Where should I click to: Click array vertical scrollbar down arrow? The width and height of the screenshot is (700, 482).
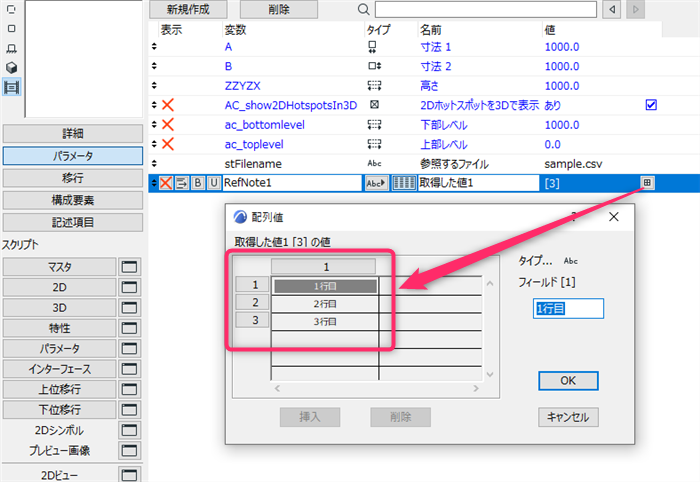490,374
